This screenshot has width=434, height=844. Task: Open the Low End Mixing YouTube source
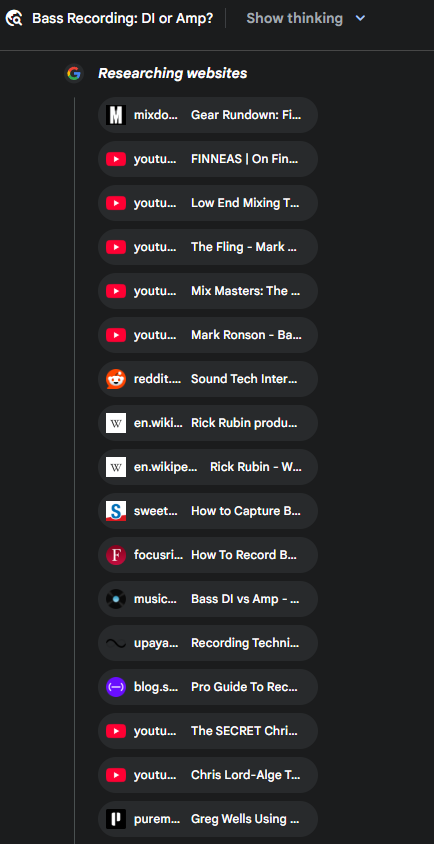[208, 203]
